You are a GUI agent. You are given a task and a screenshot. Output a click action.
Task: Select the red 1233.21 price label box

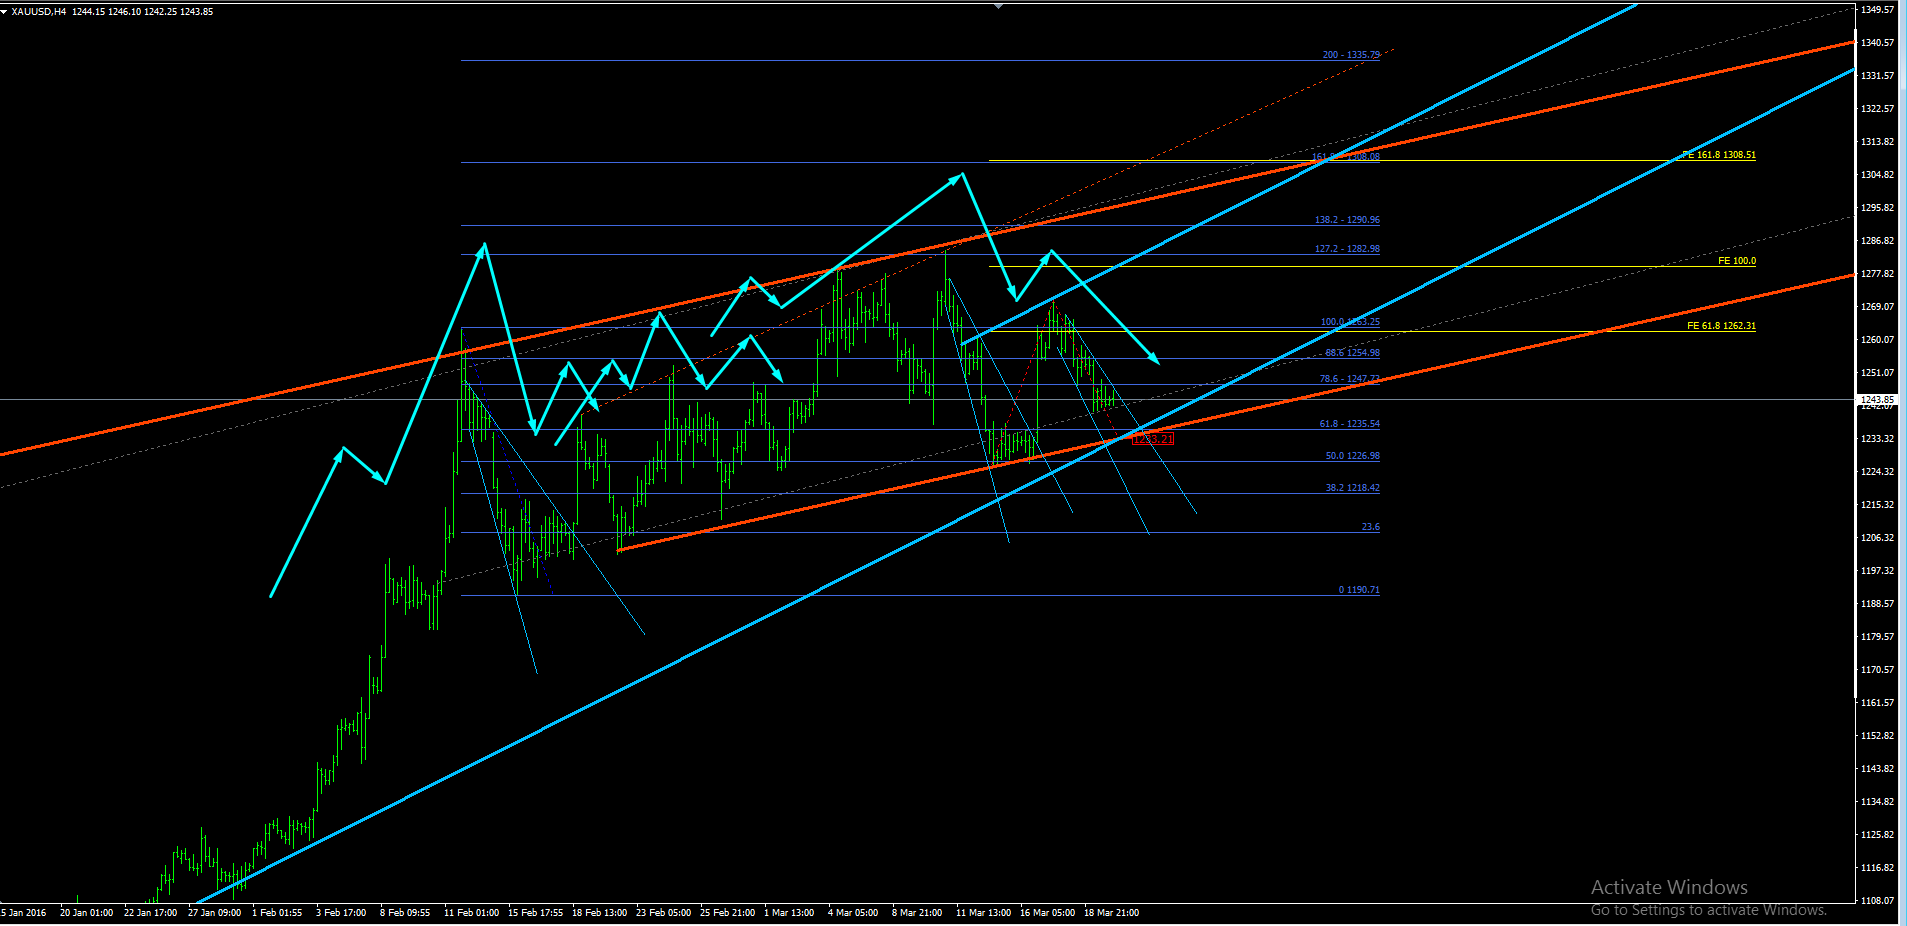[x=1152, y=439]
